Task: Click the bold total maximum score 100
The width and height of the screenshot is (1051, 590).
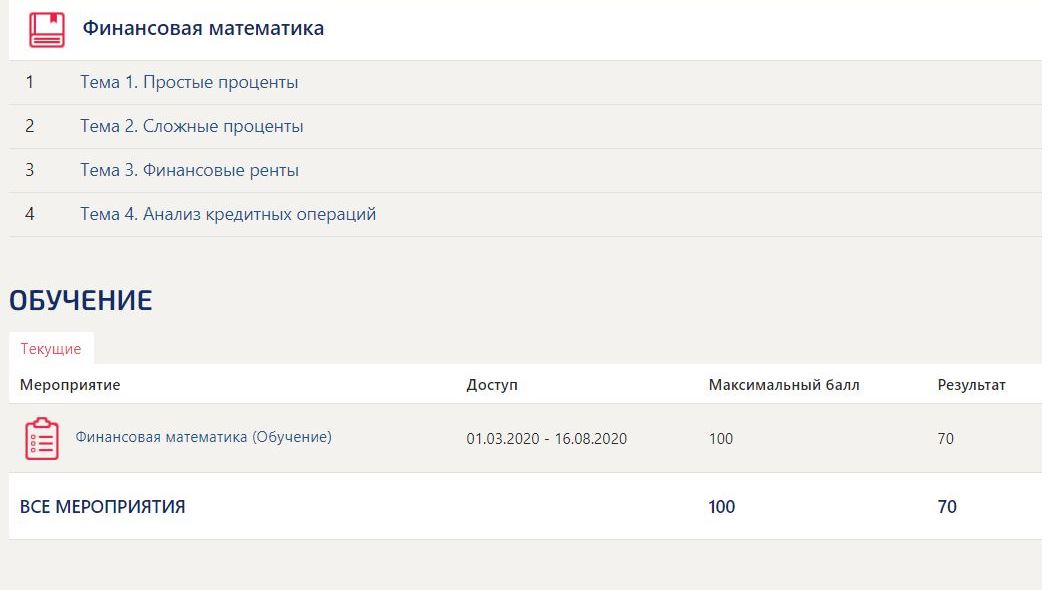Action: pos(721,507)
